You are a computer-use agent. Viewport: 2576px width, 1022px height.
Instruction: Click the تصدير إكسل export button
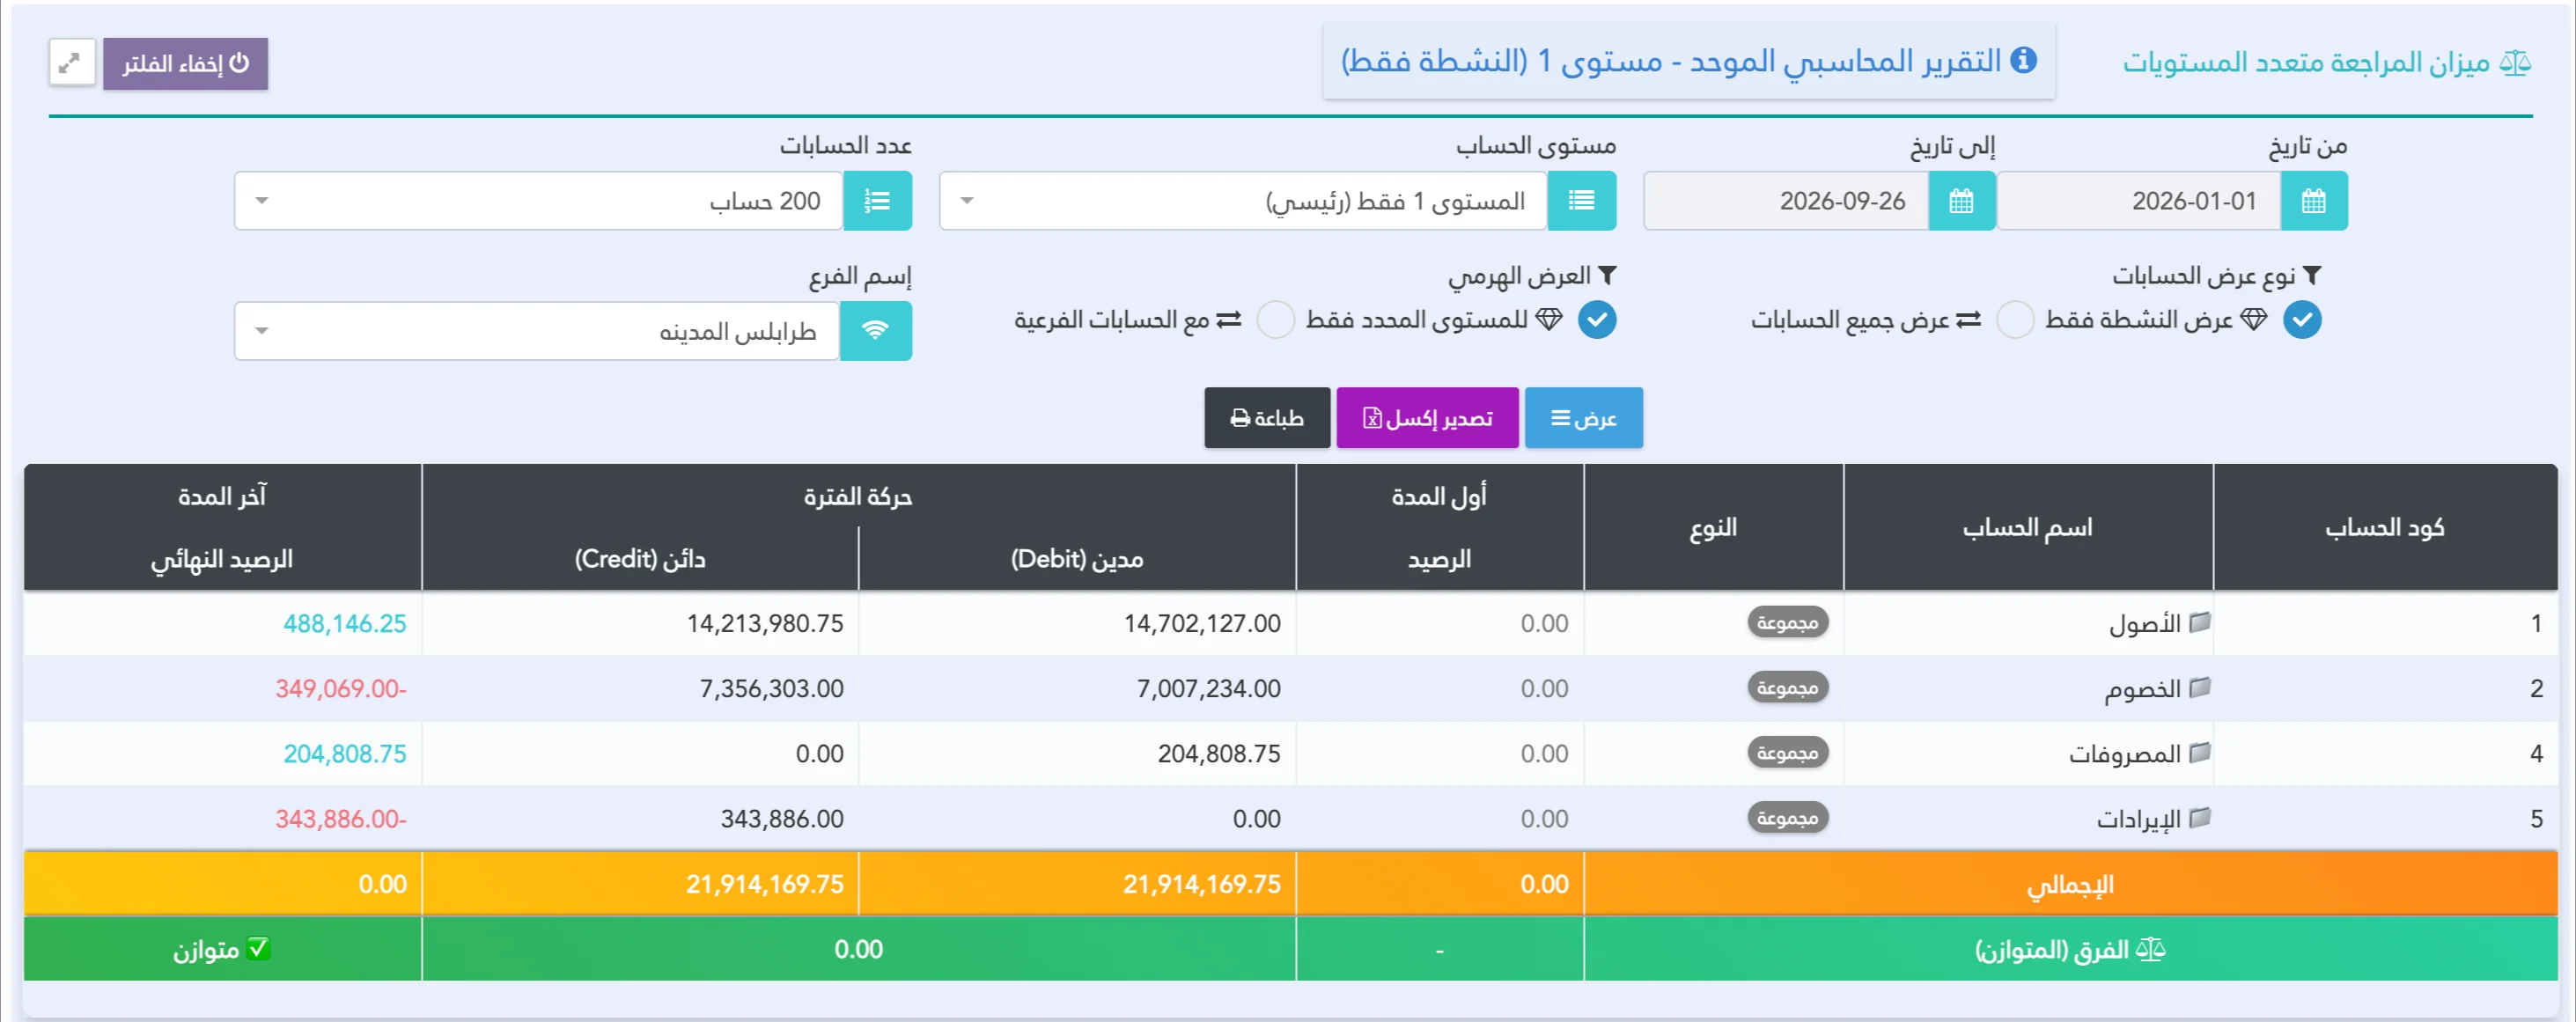(1427, 418)
